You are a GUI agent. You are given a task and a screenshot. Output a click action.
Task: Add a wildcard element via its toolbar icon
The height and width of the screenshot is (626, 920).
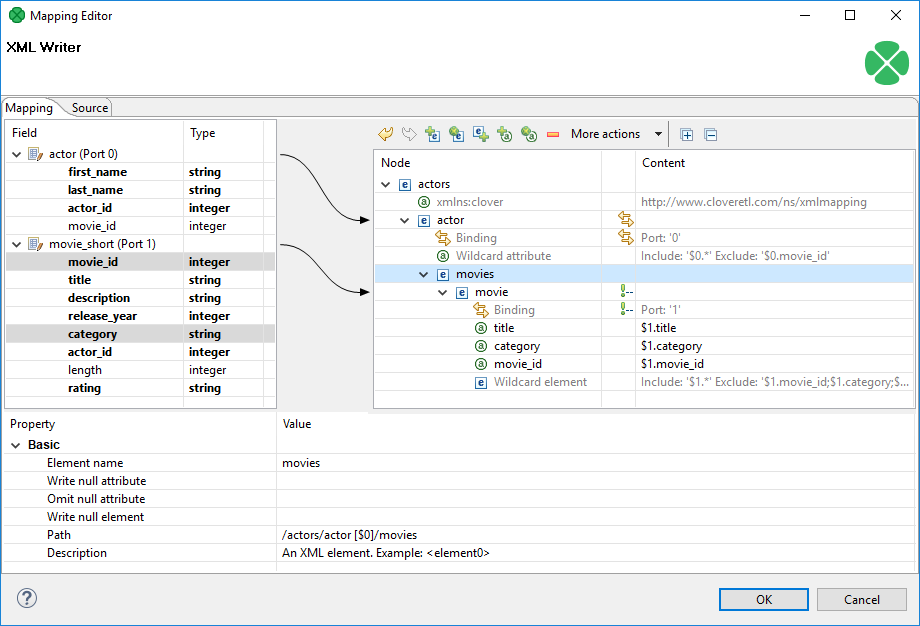click(456, 133)
